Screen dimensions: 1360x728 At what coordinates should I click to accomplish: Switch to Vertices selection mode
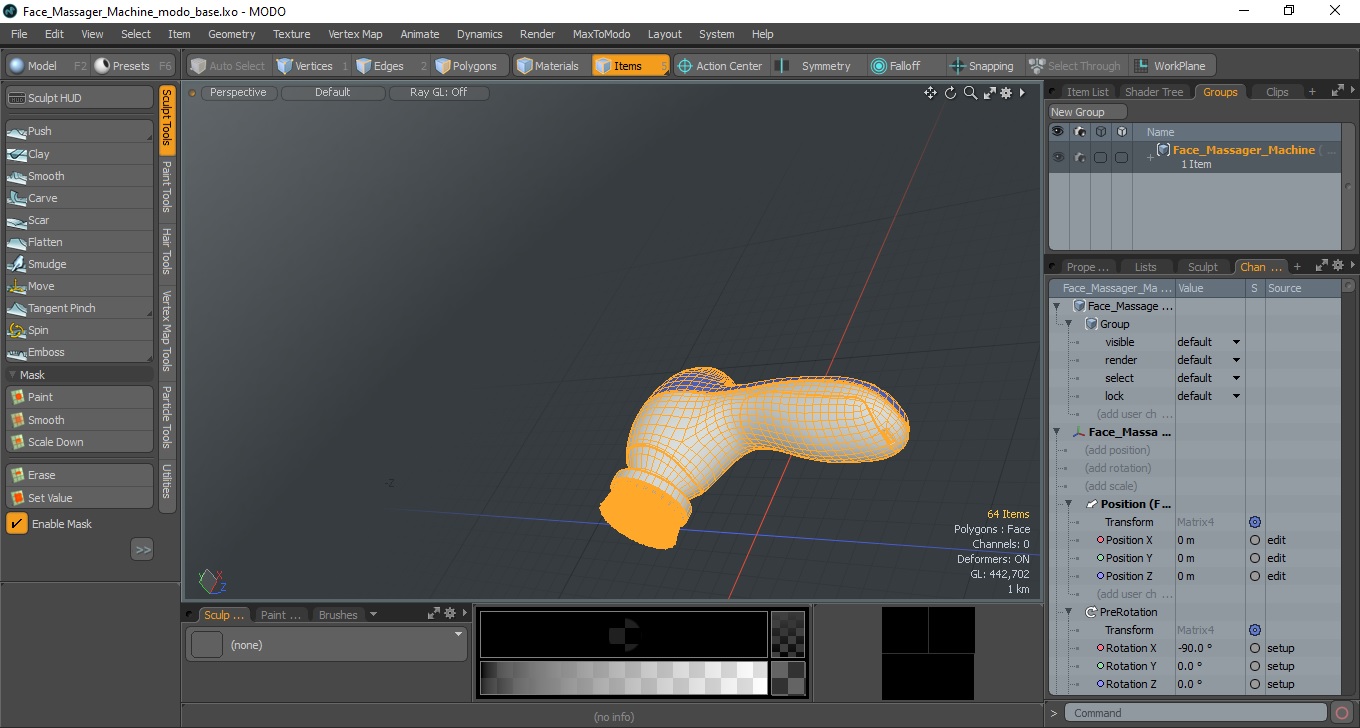coord(311,66)
